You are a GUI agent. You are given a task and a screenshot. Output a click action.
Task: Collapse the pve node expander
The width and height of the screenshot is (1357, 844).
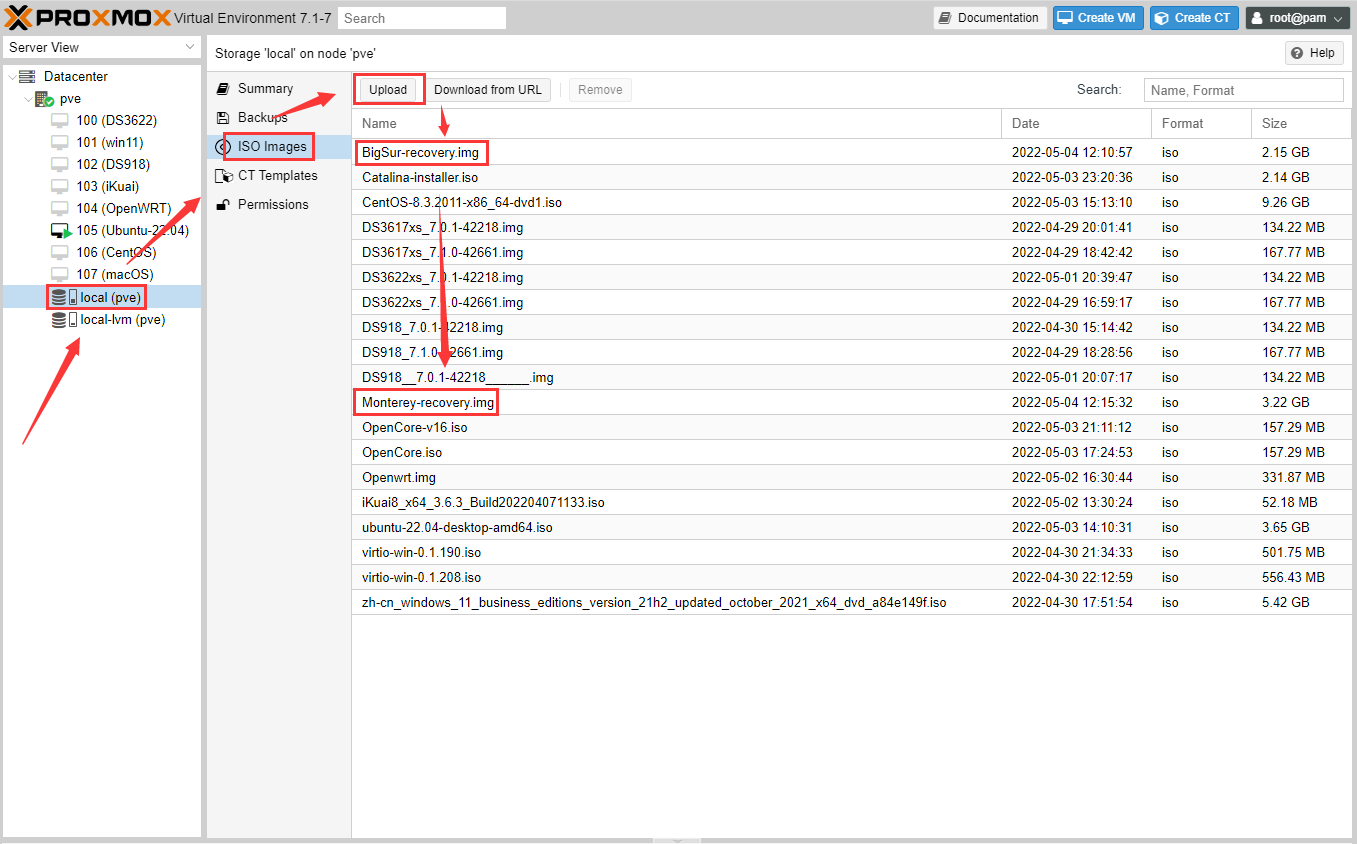point(27,99)
